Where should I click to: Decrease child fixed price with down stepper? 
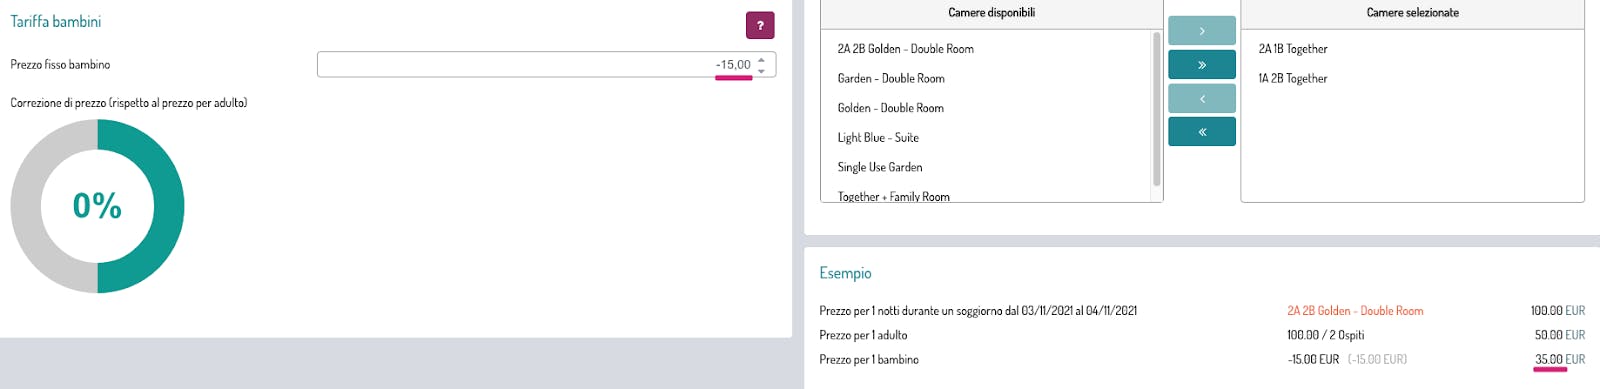762,71
